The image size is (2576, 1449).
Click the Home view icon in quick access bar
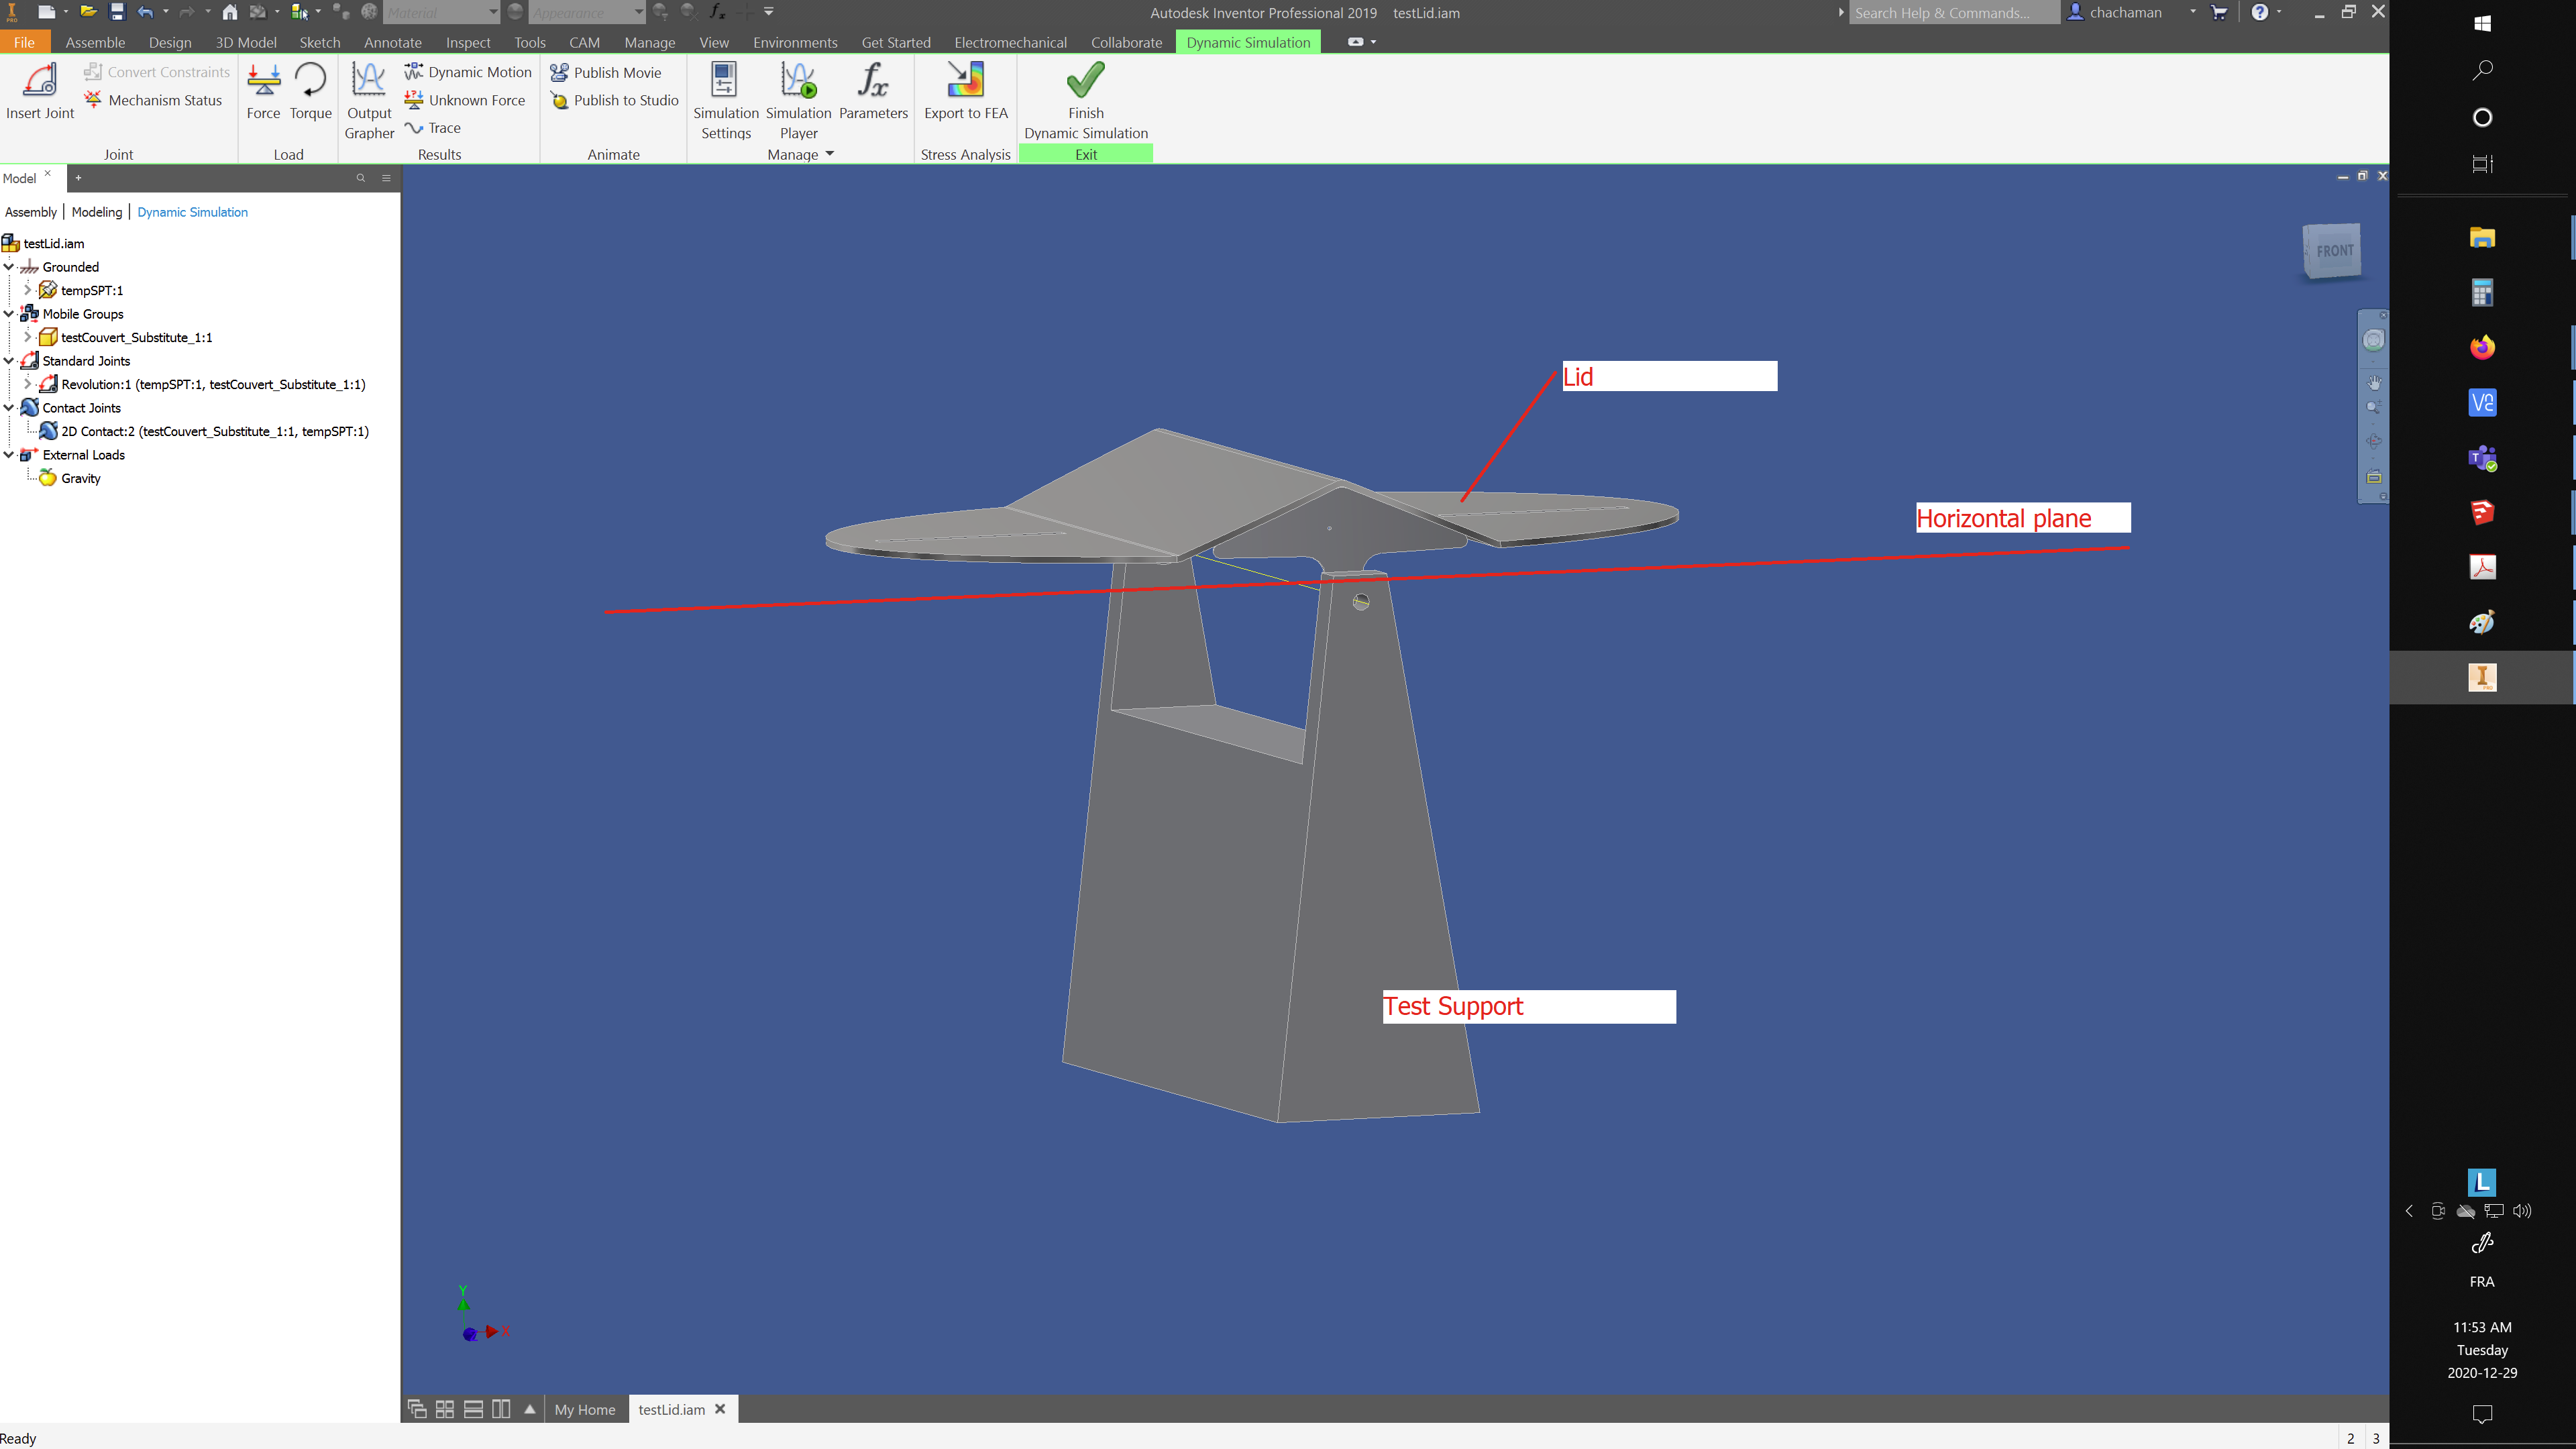click(x=230, y=12)
